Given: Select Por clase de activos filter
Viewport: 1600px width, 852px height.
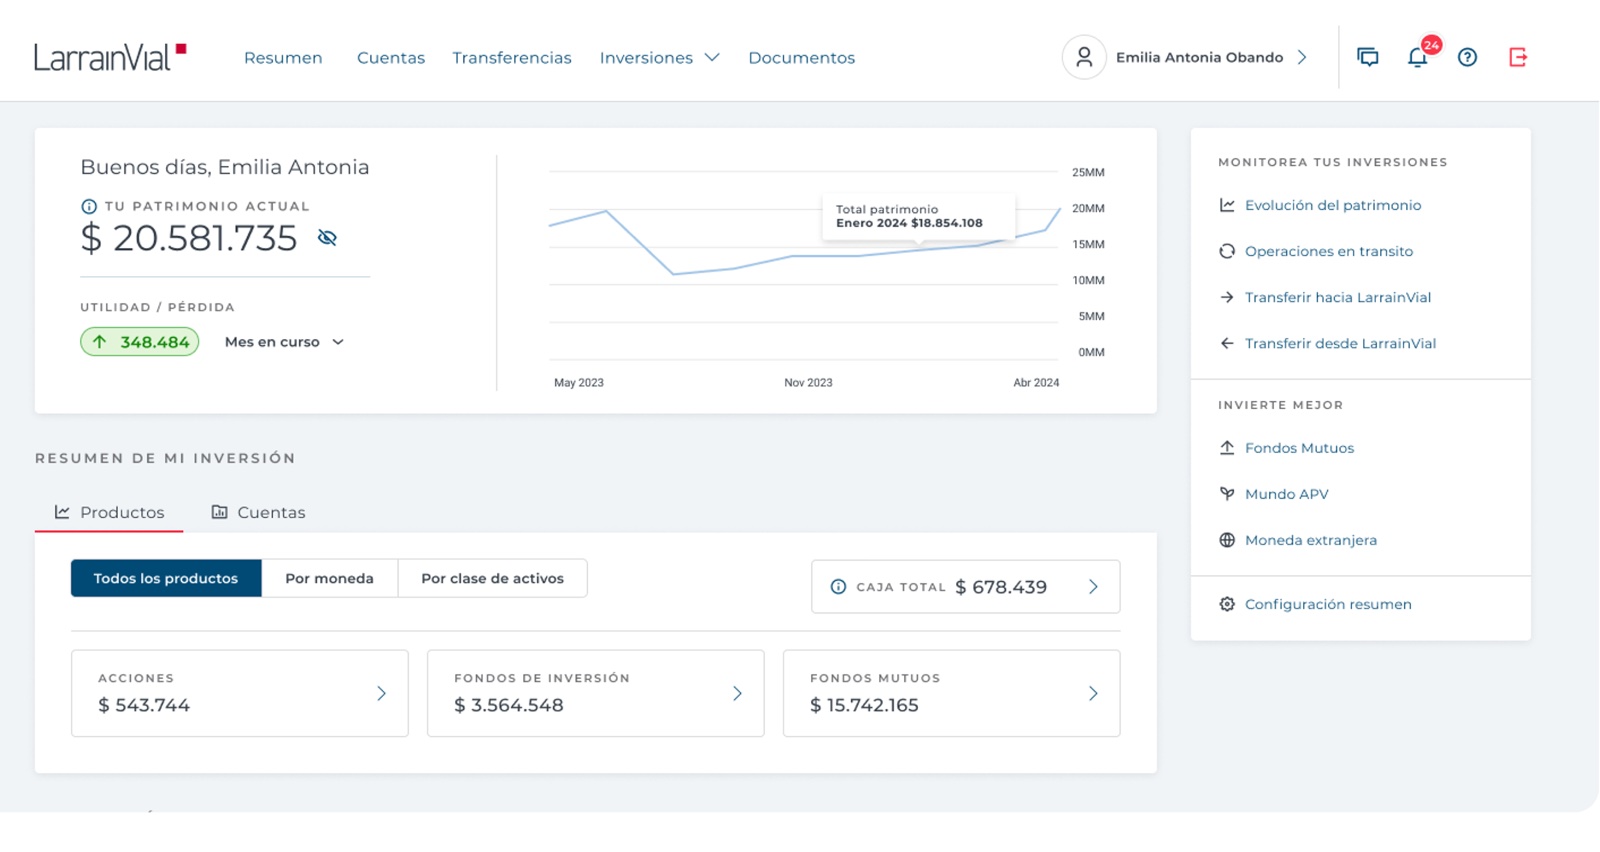Looking at the screenshot, I should (492, 578).
